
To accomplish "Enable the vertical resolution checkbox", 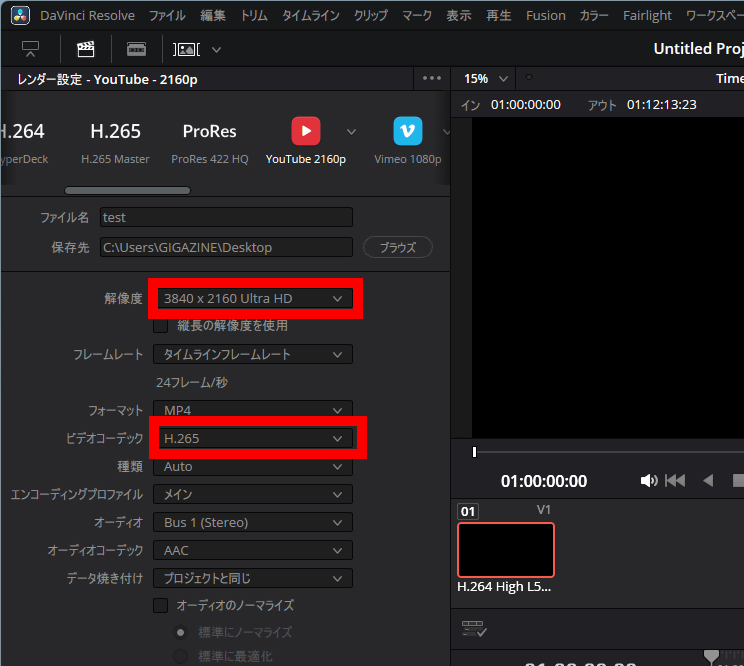I will [x=160, y=325].
